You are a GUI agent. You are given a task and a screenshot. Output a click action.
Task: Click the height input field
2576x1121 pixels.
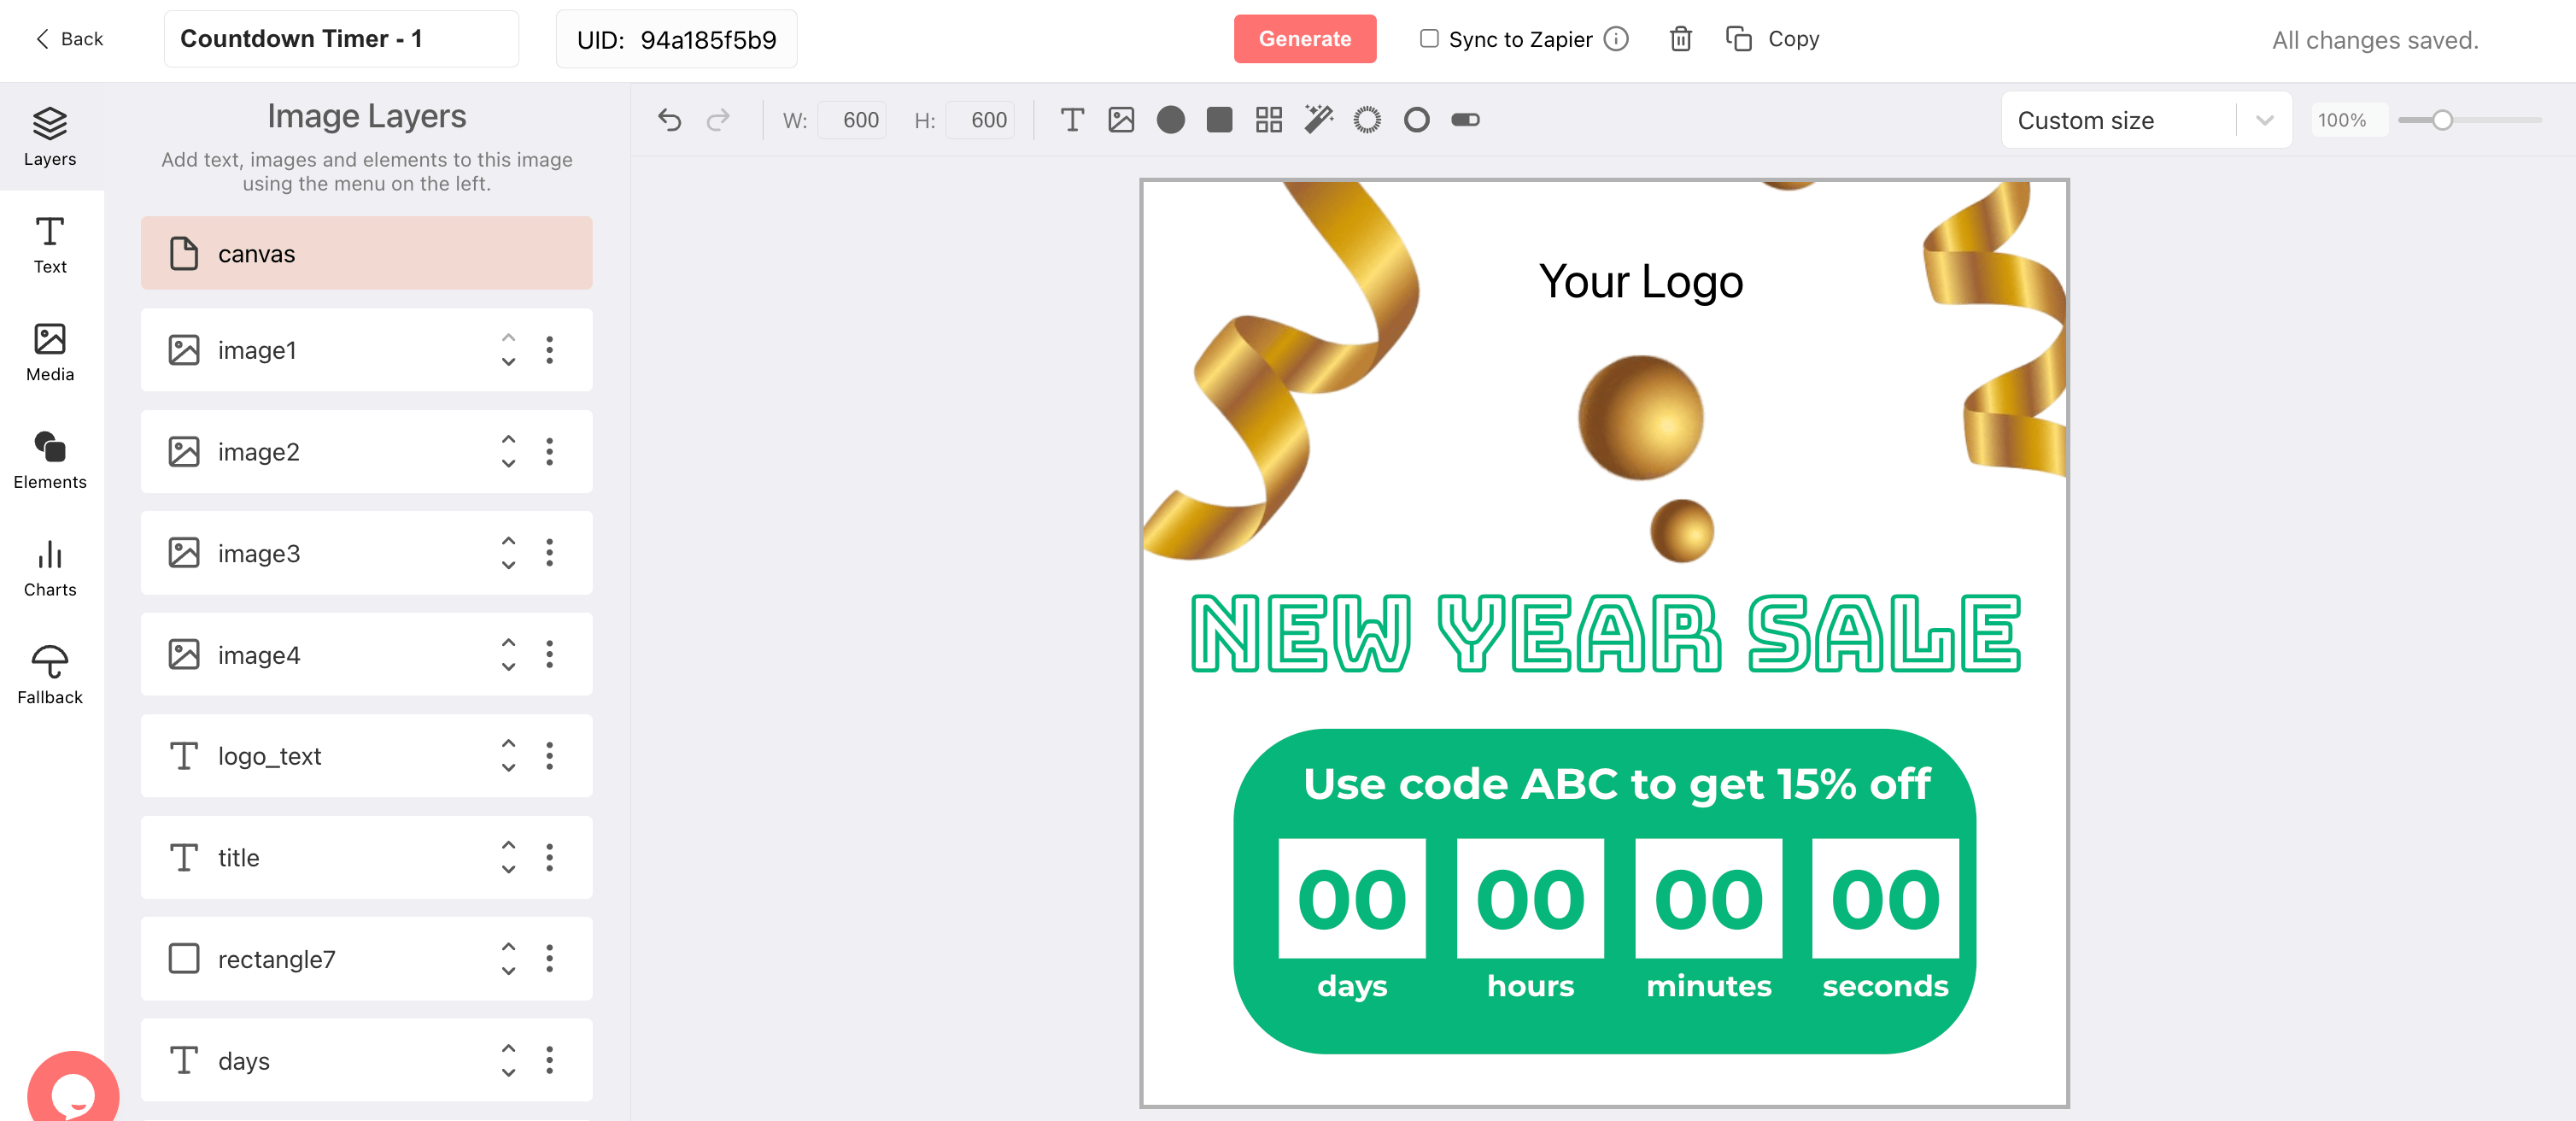(x=980, y=120)
